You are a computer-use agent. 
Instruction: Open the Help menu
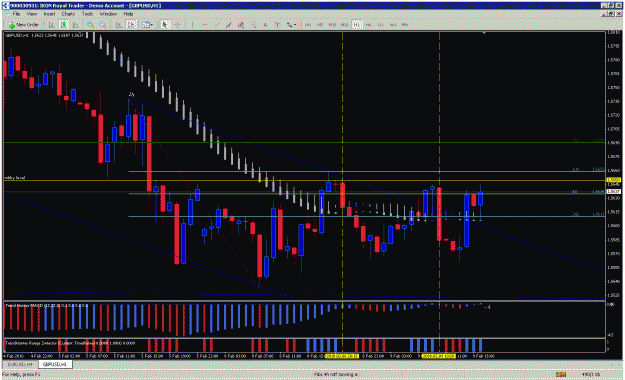(x=128, y=14)
